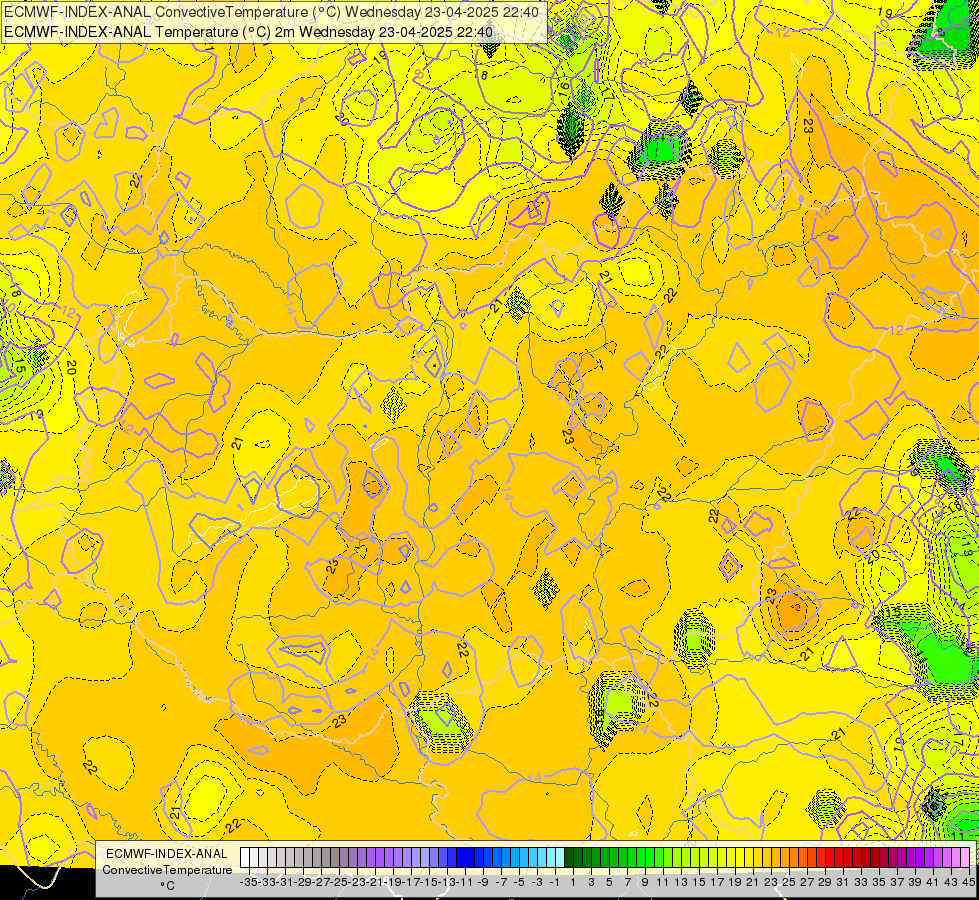Pick the violet -21 legend swatch
Screen dimensions: 979x900
click(x=371, y=857)
